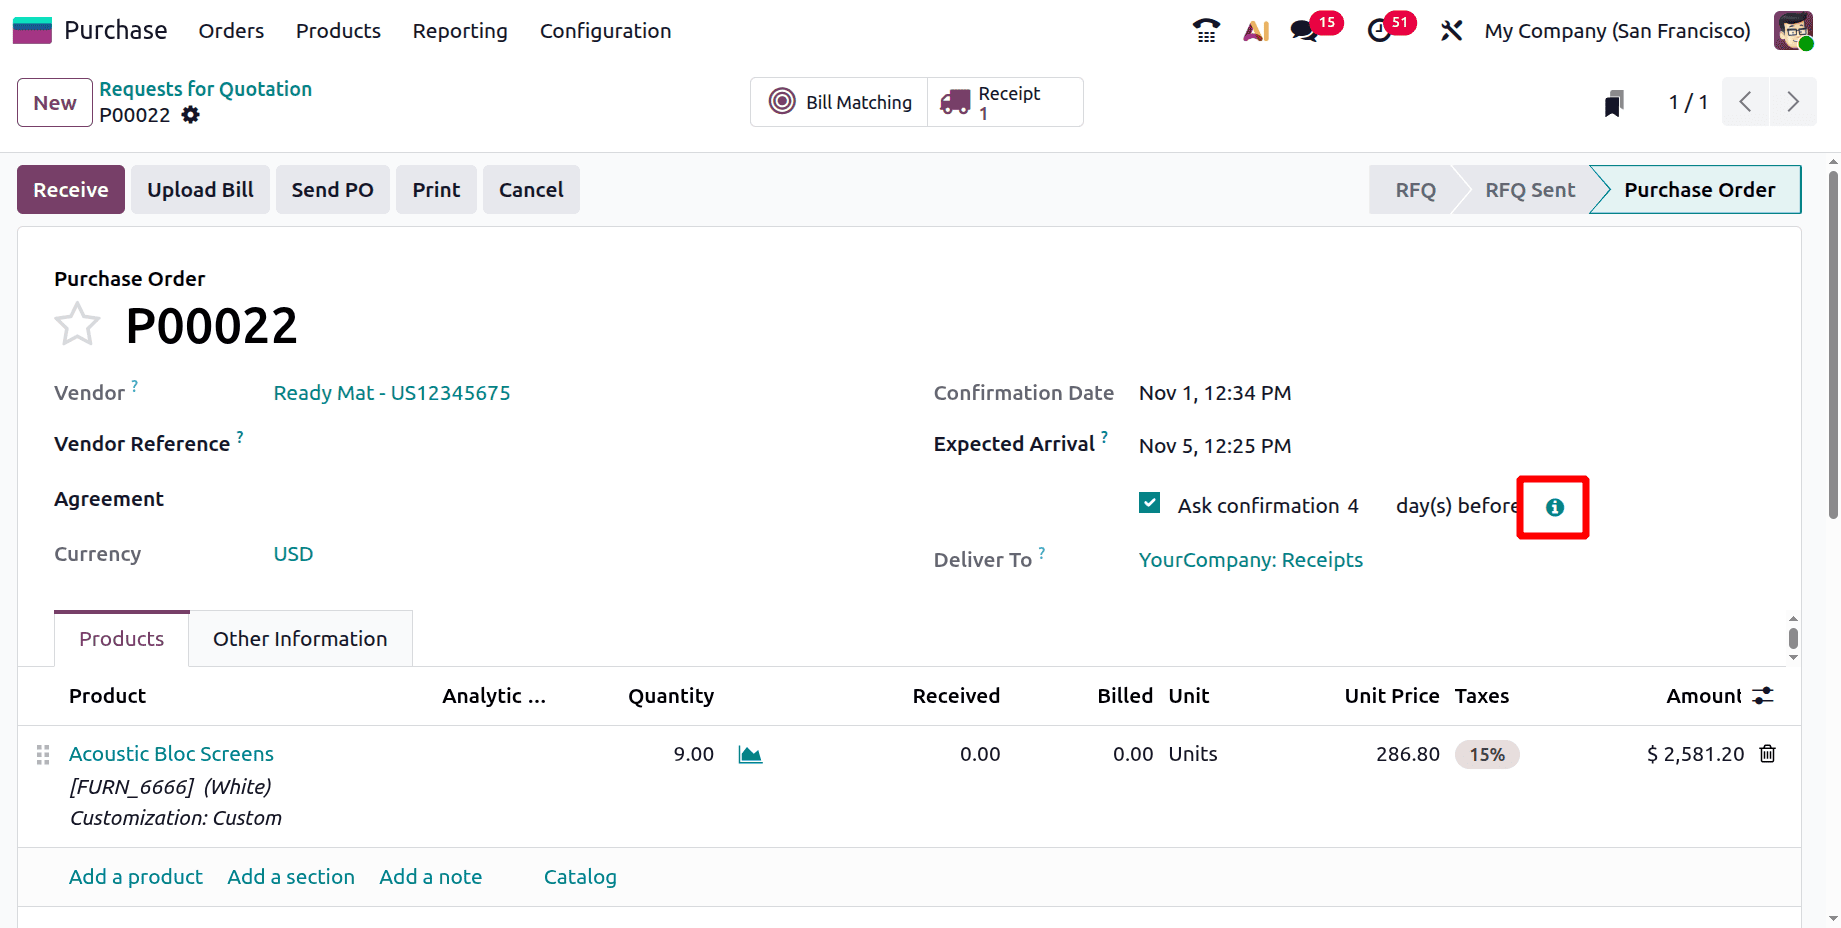View forecast graph for Acoustic Bloc Screens

coord(750,754)
